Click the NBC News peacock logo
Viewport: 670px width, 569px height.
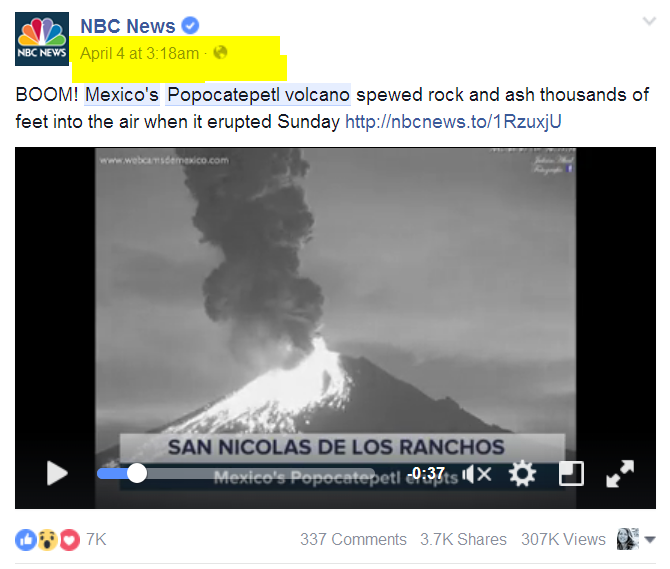pyautogui.click(x=42, y=39)
